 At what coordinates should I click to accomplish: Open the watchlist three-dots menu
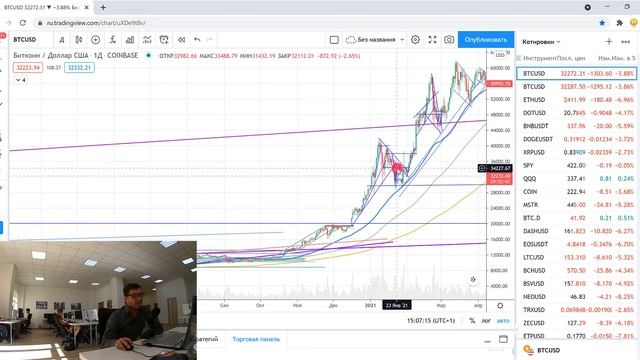(x=625, y=42)
